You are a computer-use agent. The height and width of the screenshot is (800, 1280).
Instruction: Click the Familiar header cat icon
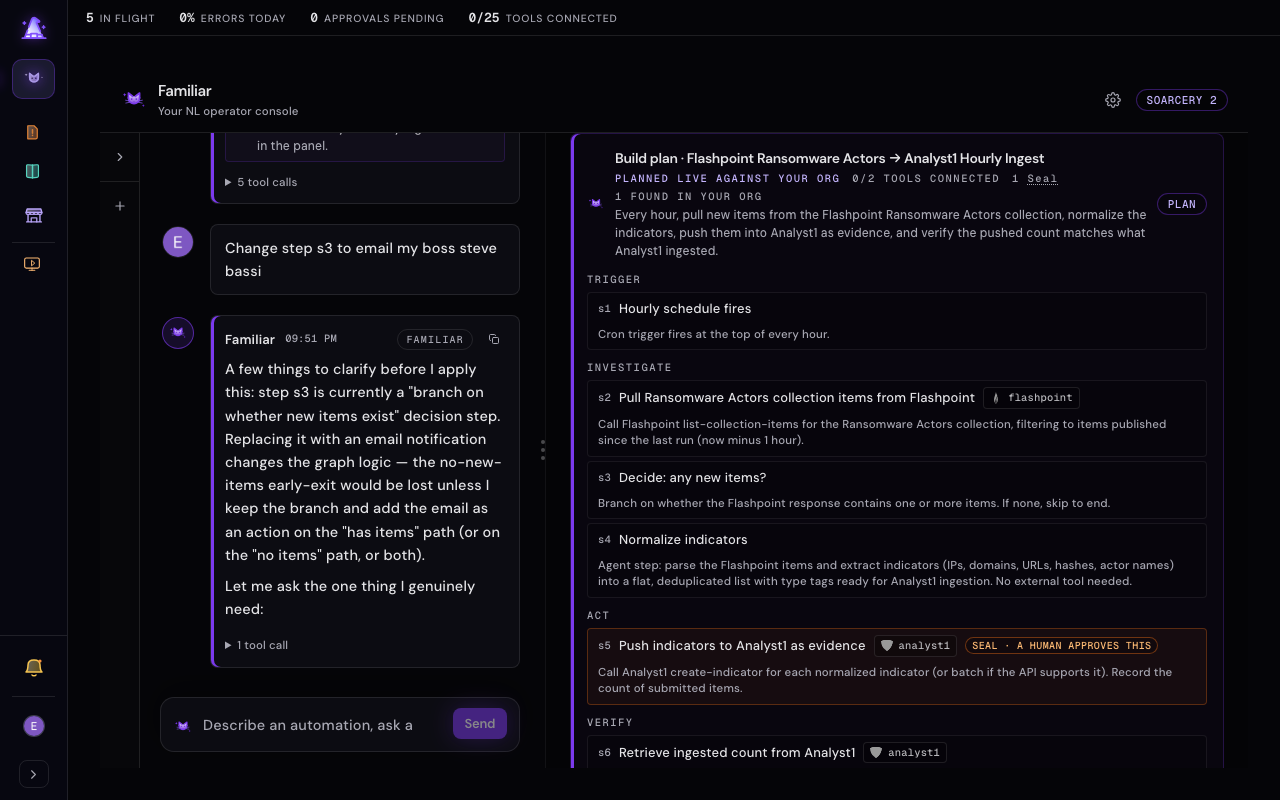(133, 99)
